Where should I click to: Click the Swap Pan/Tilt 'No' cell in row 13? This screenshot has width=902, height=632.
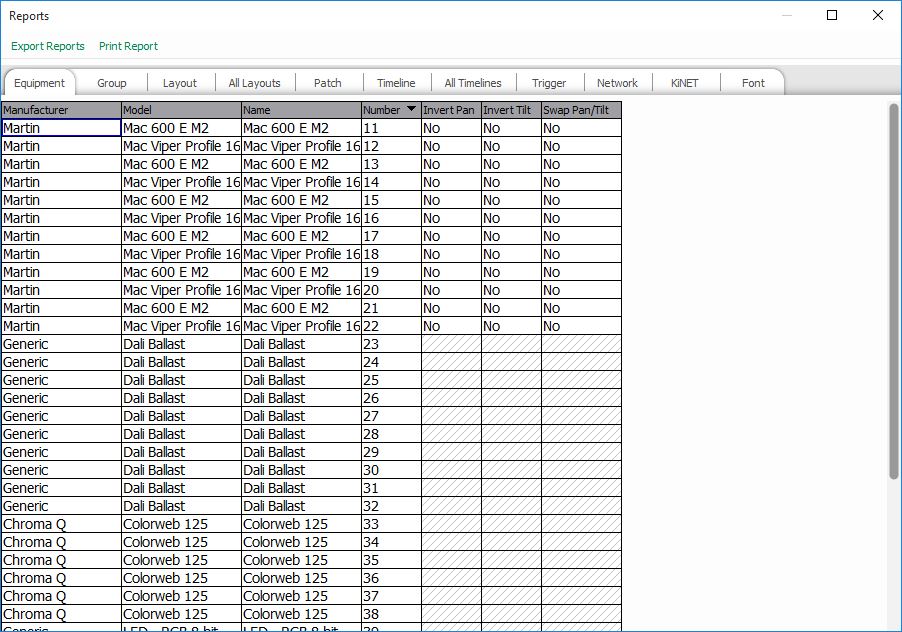click(582, 164)
